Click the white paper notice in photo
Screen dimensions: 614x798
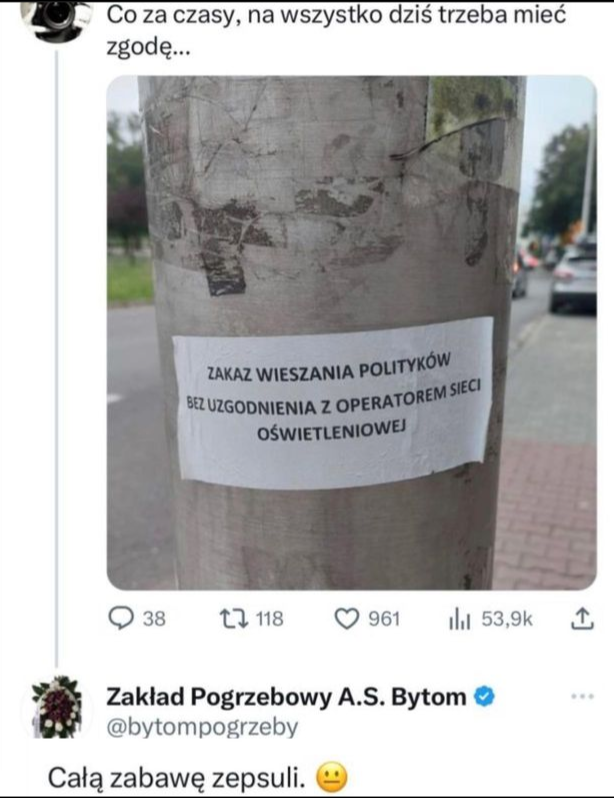coord(334,403)
